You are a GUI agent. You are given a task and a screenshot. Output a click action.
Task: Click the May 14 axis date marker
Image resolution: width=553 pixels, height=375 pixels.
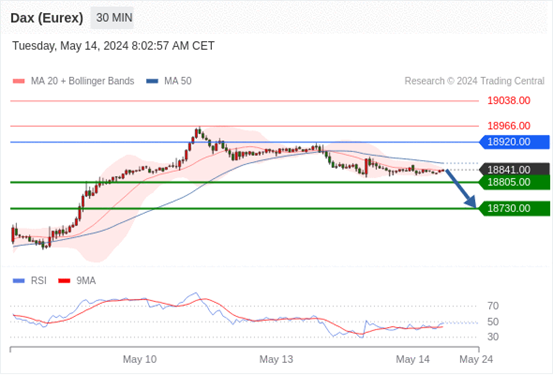pyautogui.click(x=413, y=359)
